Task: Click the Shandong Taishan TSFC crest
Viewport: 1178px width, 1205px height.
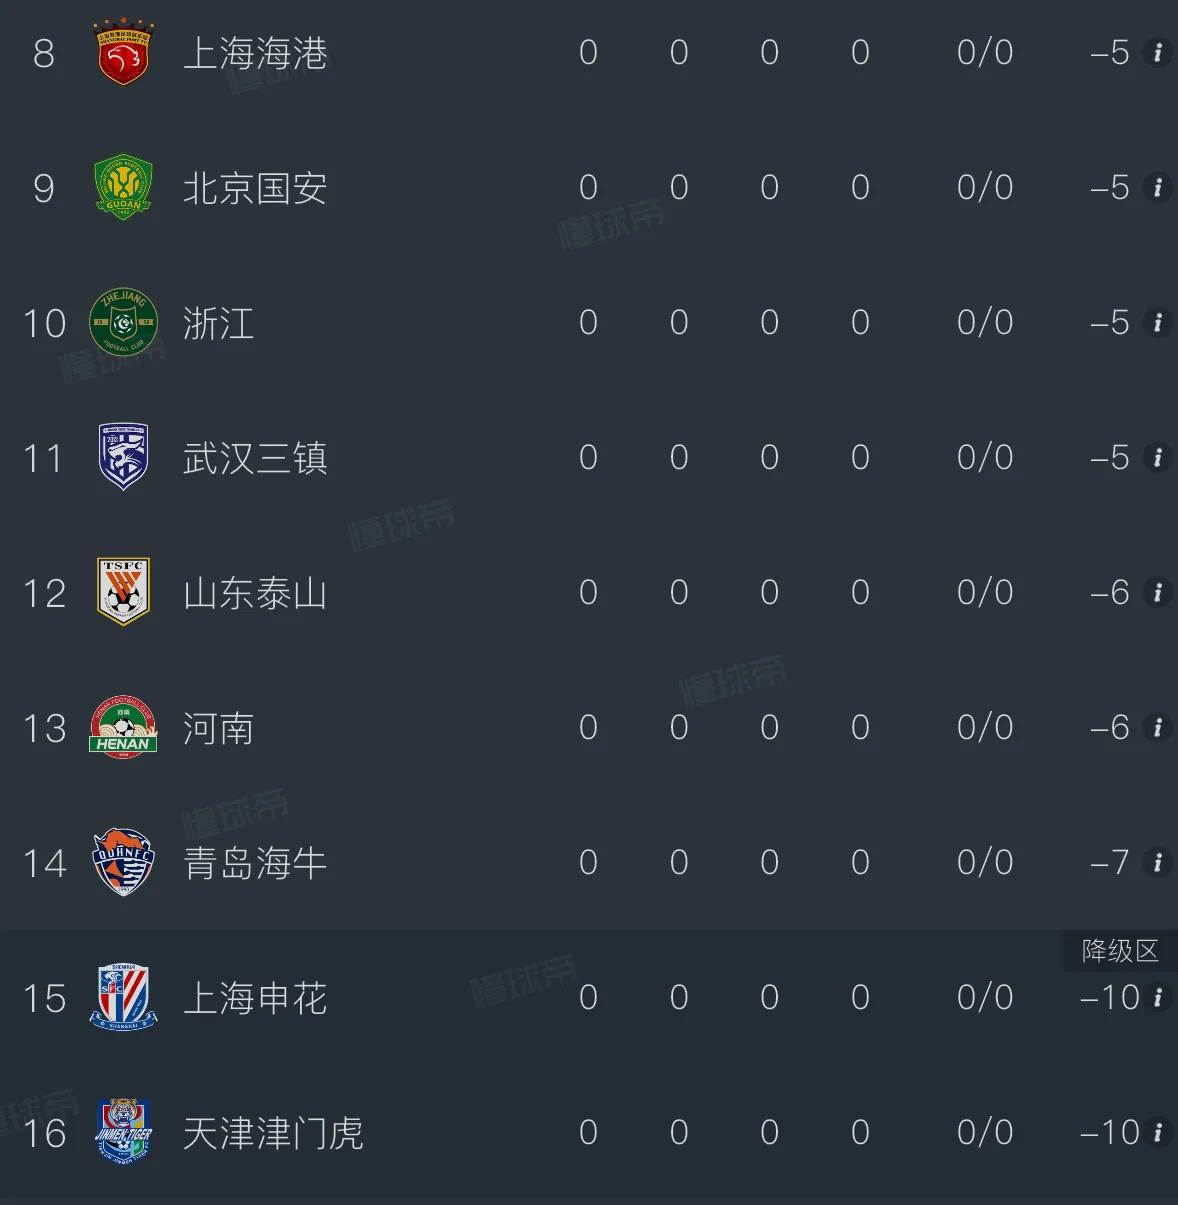Action: click(x=123, y=592)
